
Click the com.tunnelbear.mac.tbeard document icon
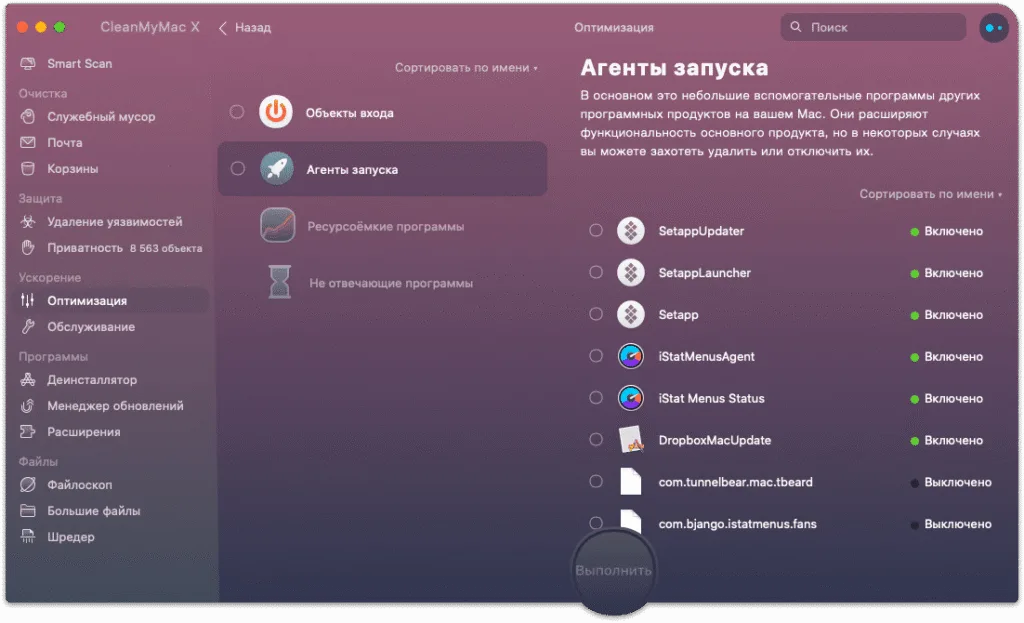630,481
